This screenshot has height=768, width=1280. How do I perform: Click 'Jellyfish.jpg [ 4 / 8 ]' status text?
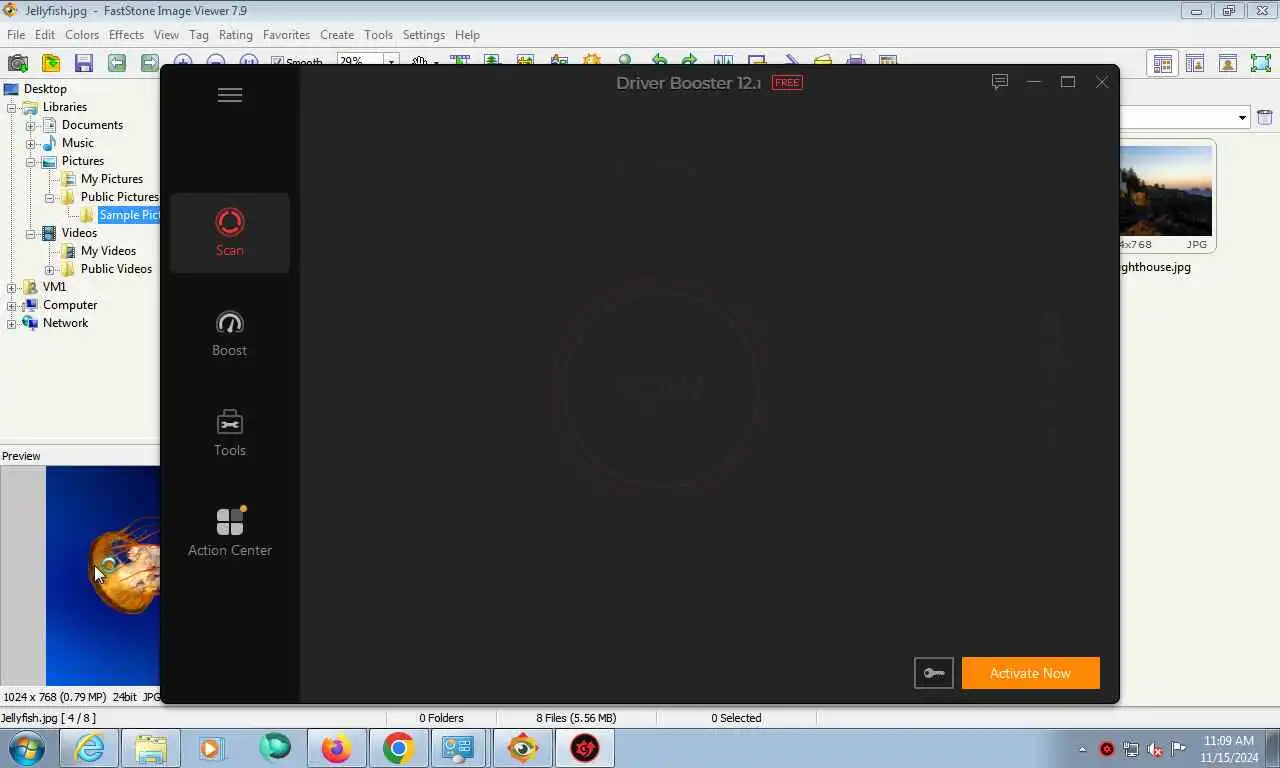(48, 718)
